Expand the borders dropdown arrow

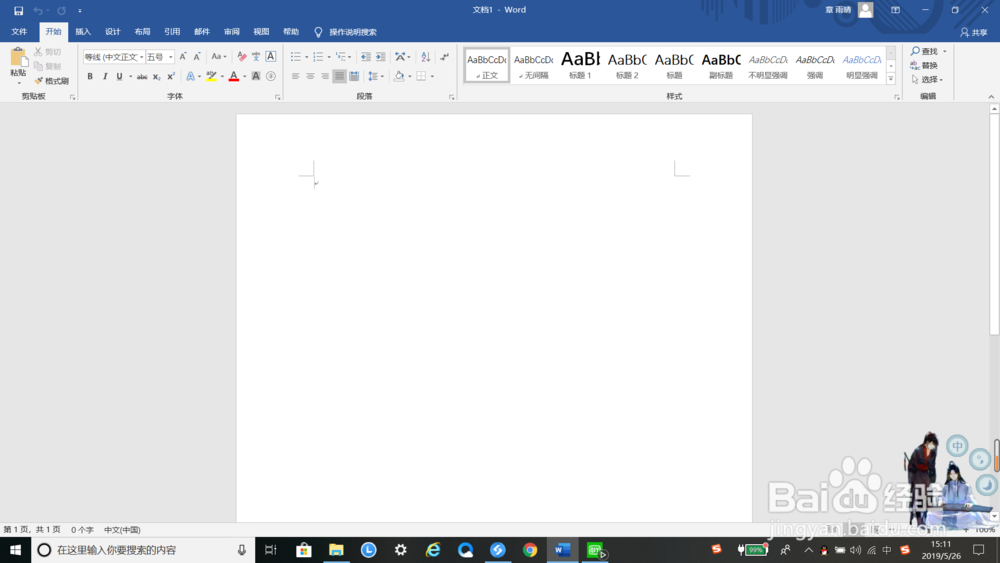[x=432, y=77]
